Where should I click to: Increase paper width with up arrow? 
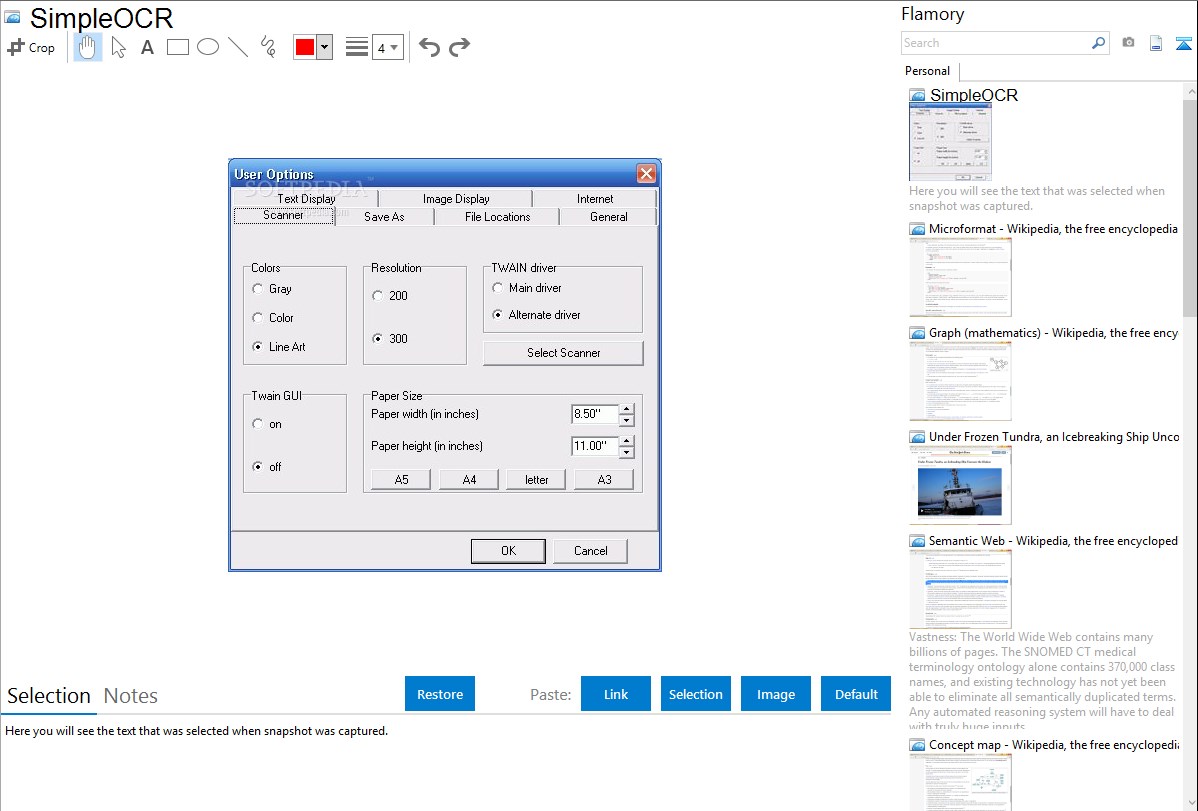point(627,409)
